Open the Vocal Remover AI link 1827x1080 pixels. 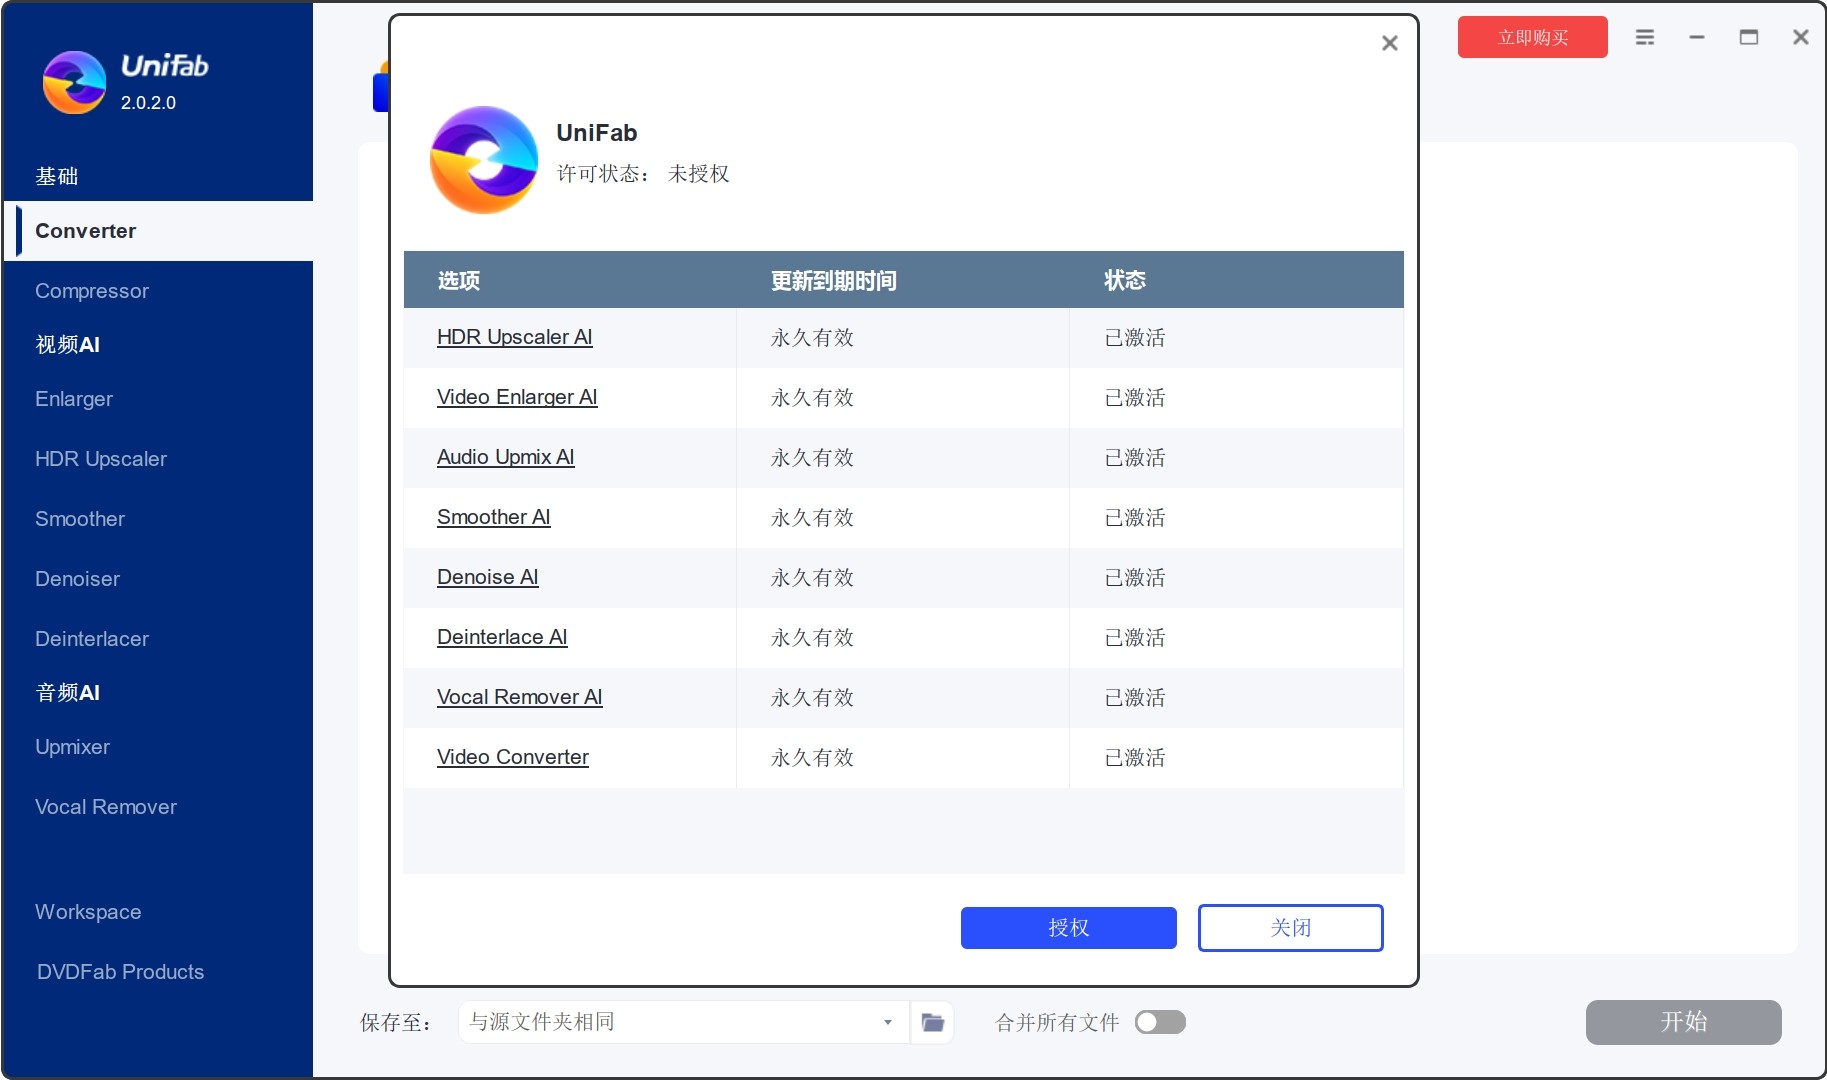point(519,697)
